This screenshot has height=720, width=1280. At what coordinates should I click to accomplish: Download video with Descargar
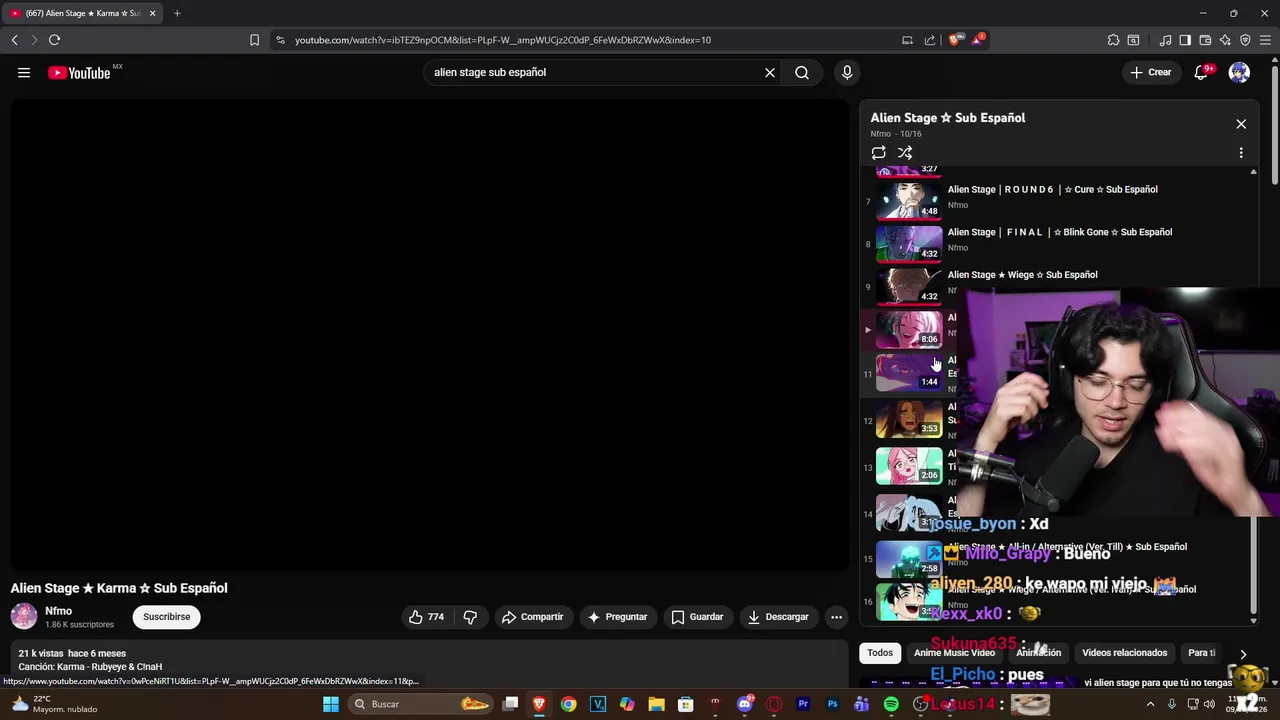tap(777, 617)
